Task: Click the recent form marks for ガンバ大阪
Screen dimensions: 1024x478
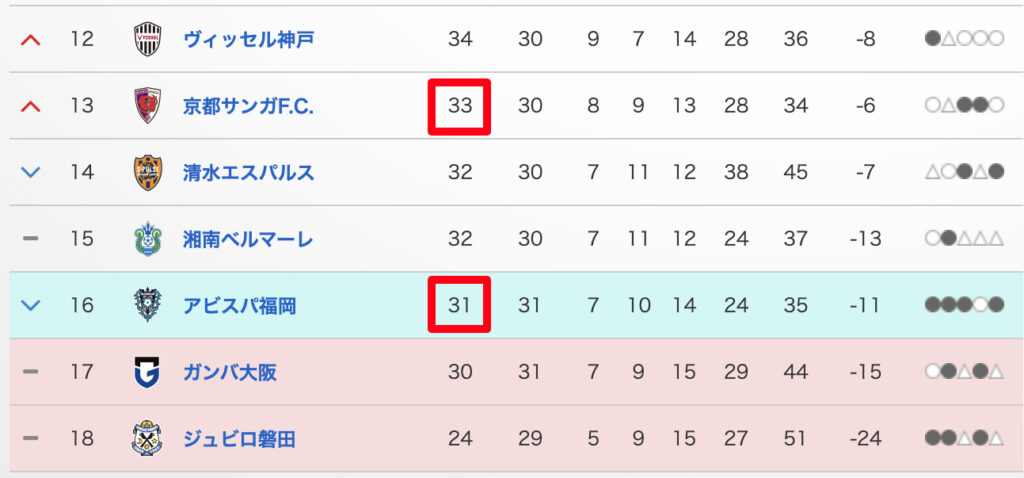Action: pos(964,372)
